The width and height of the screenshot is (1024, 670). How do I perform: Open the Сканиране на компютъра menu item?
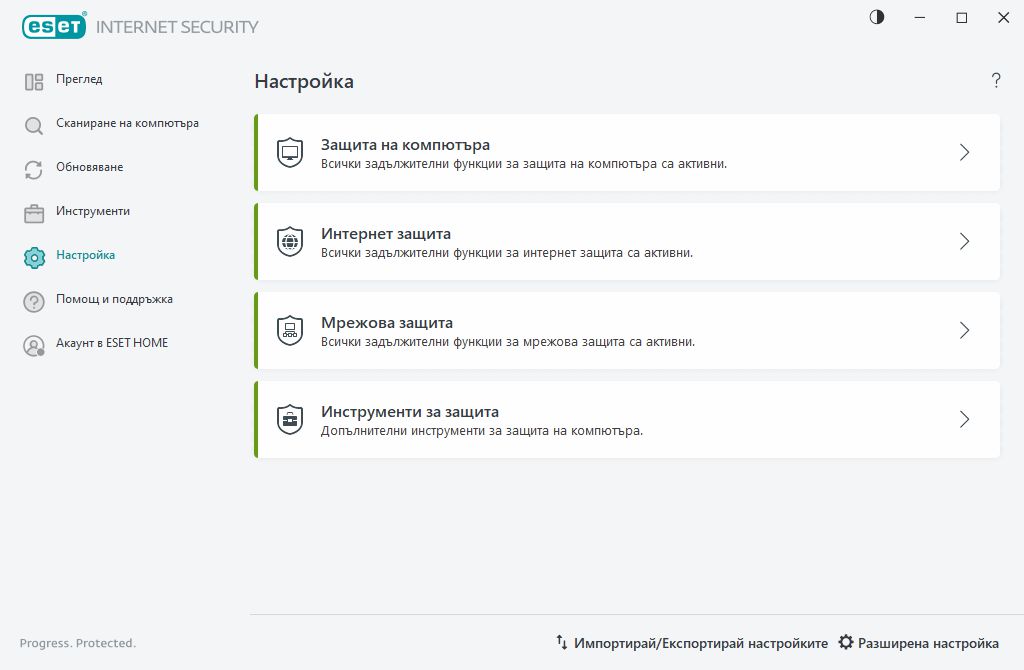tap(127, 123)
